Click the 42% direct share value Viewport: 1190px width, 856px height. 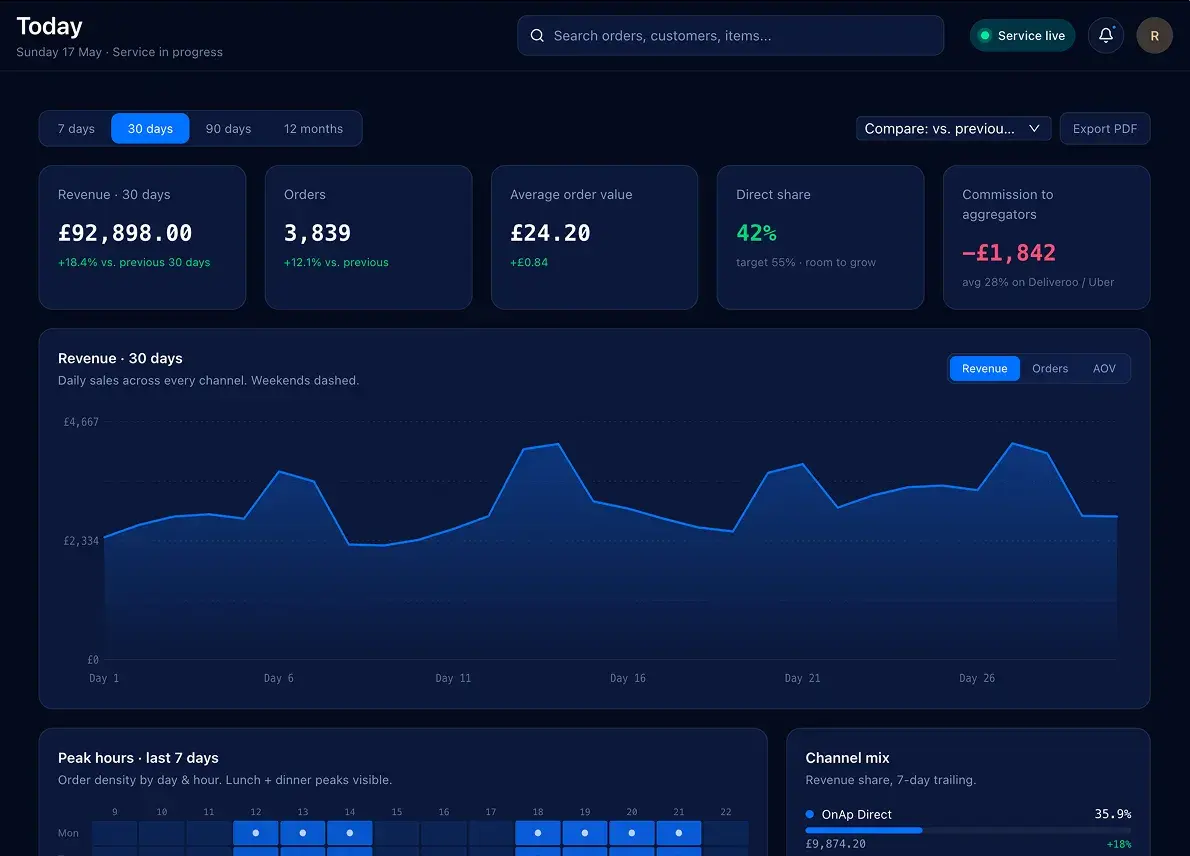[756, 233]
